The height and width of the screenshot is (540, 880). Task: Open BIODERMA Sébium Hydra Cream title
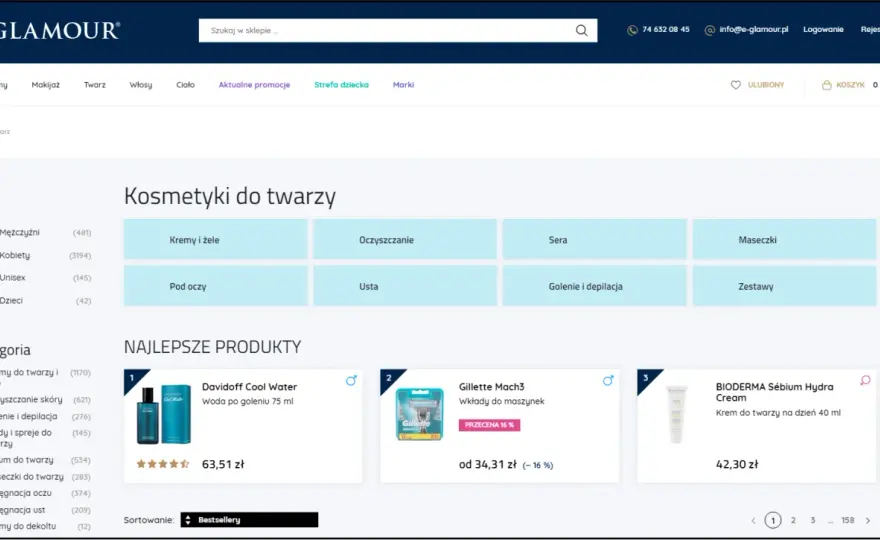774,392
